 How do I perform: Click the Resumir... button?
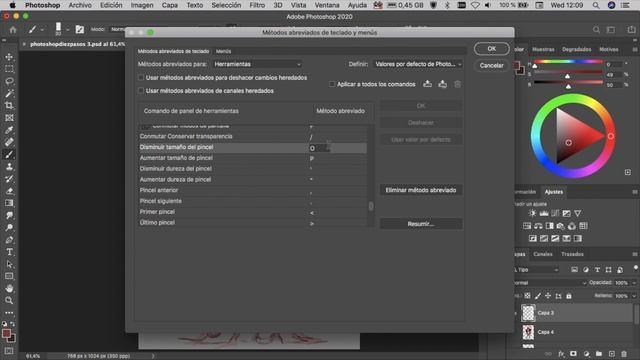(x=421, y=224)
